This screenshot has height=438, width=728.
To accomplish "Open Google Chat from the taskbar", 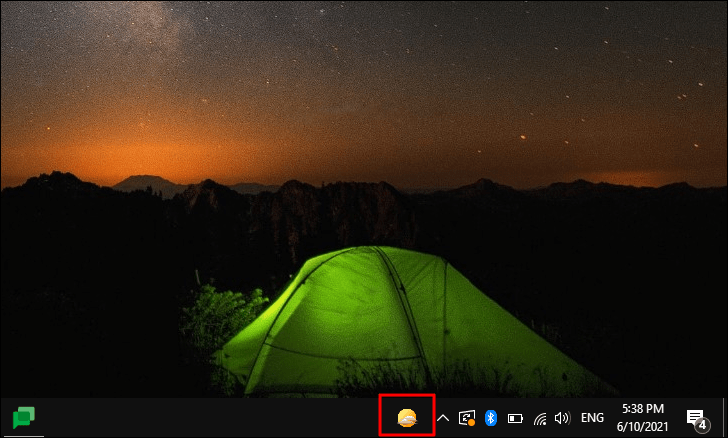I will pyautogui.click(x=23, y=417).
